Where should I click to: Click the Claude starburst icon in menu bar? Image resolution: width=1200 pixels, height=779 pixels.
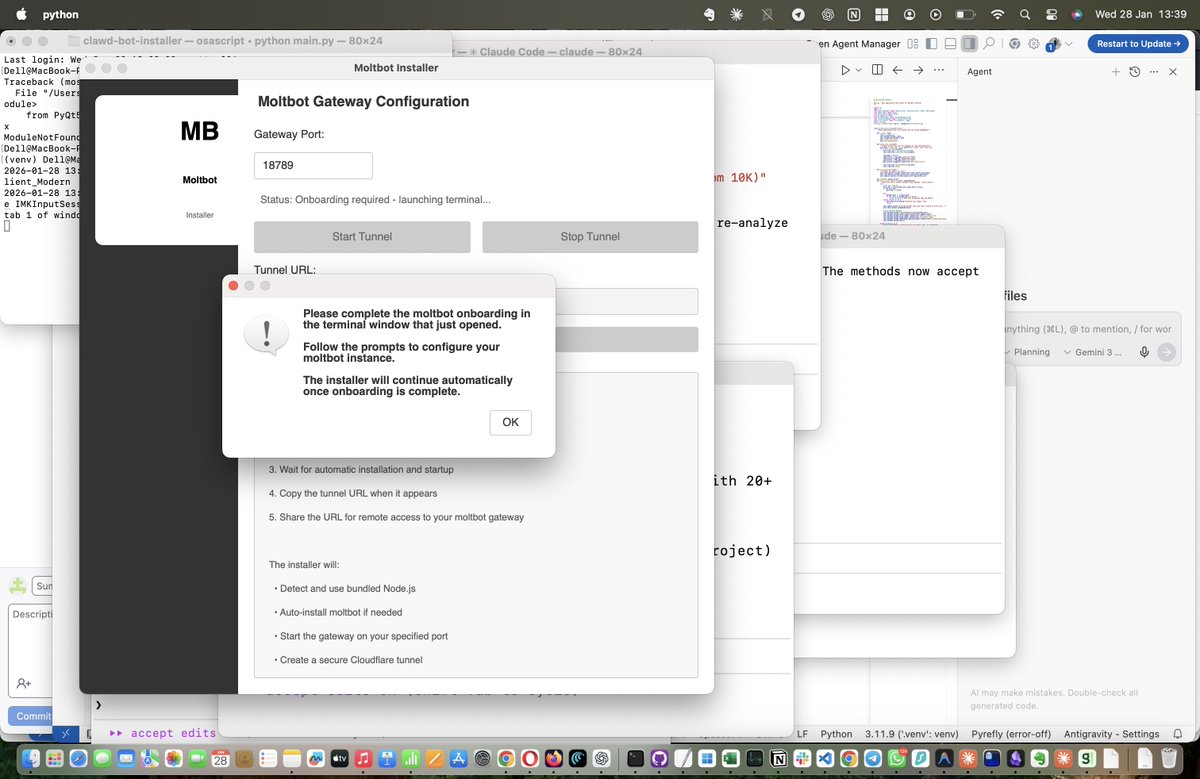[737, 15]
